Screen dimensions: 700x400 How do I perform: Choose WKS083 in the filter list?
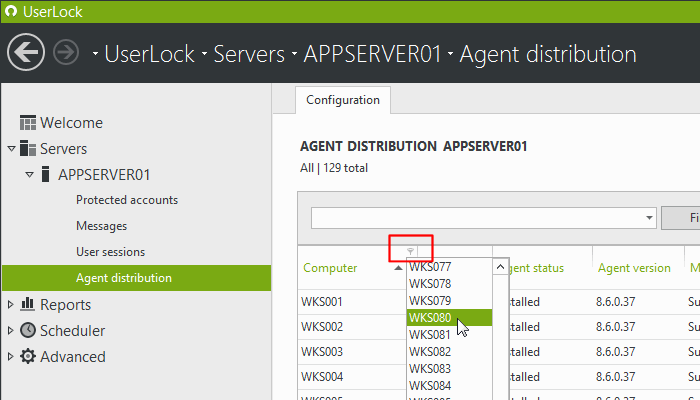coord(450,368)
